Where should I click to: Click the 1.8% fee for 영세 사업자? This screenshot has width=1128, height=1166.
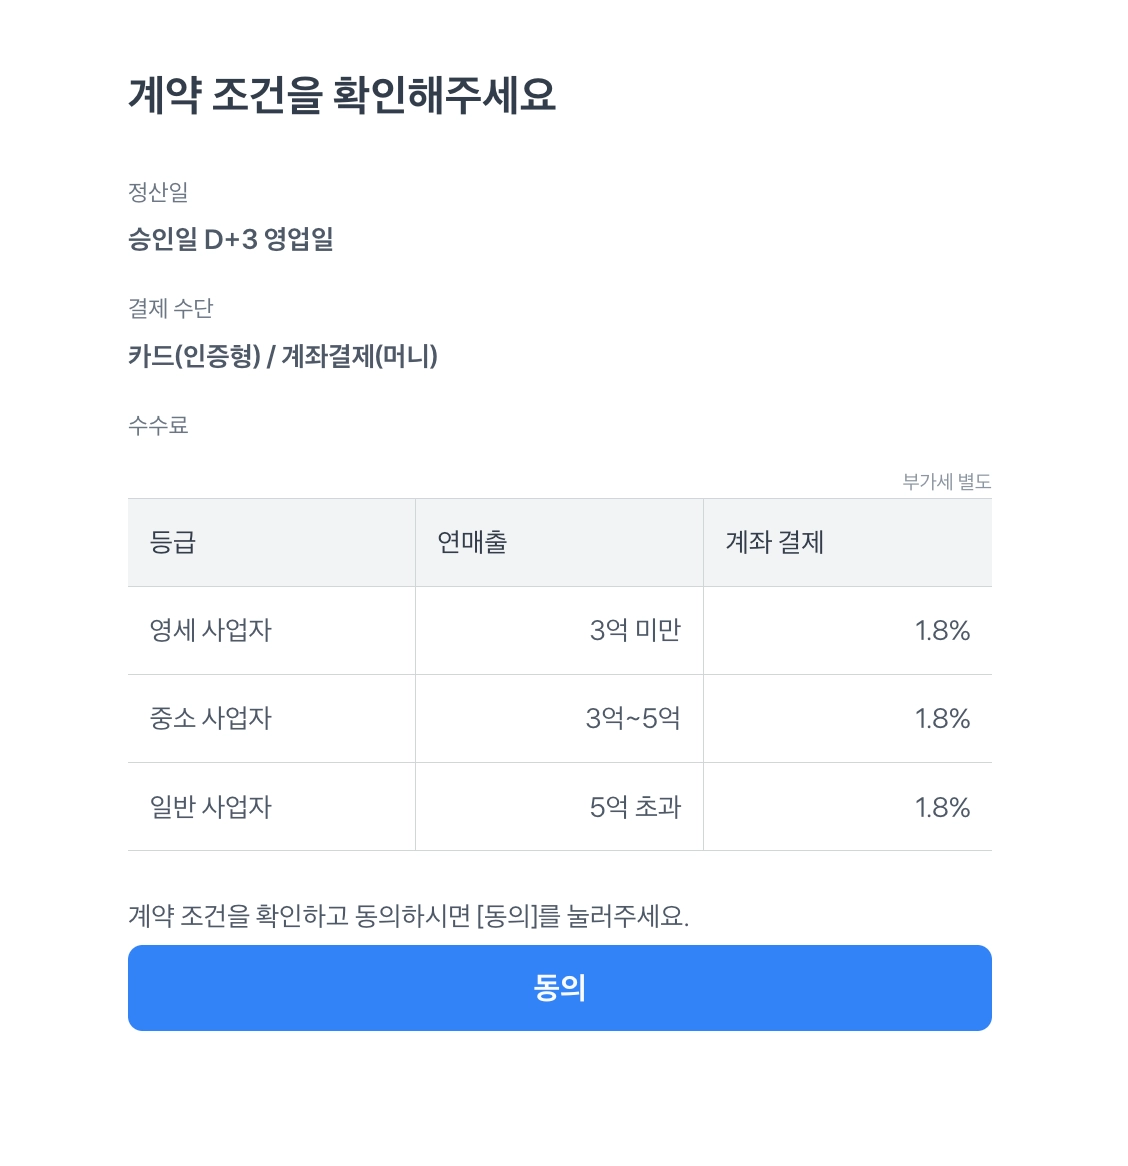(942, 630)
